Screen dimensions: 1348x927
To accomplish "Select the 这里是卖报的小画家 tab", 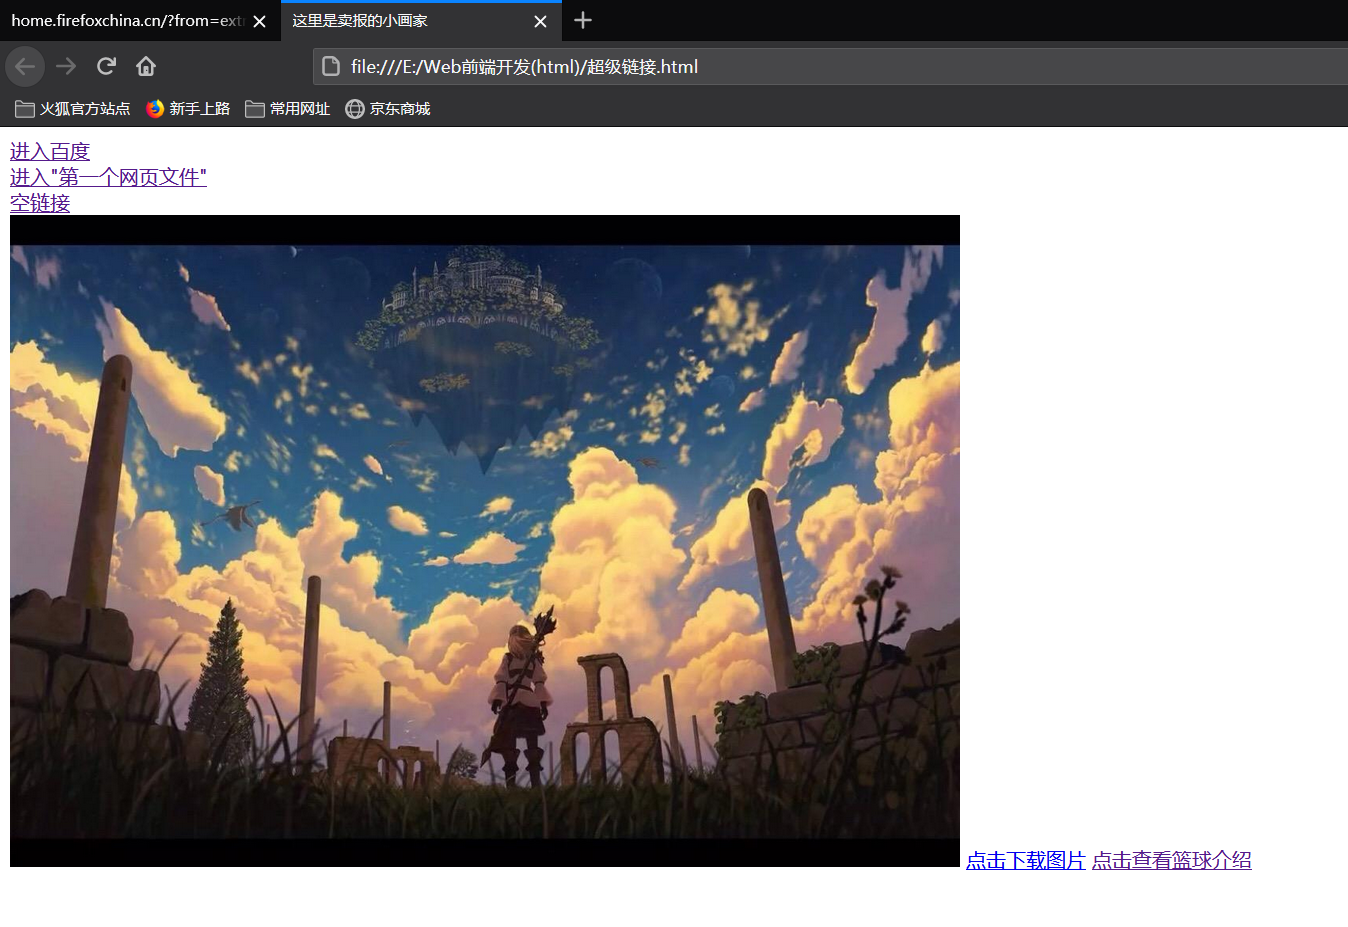I will [x=421, y=21].
